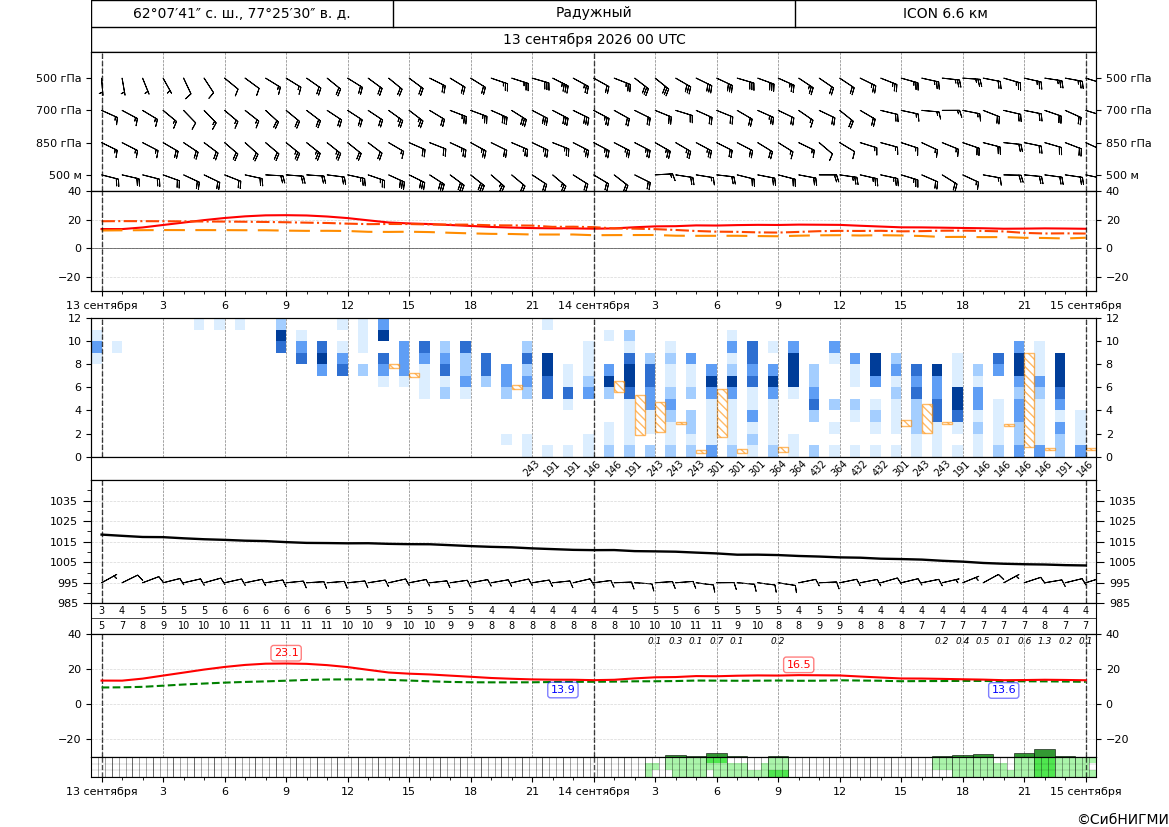This screenshot has width=1169, height=827.
Task: Click the tall hatched orange bar in cloud panel
Action: click(x=1030, y=400)
